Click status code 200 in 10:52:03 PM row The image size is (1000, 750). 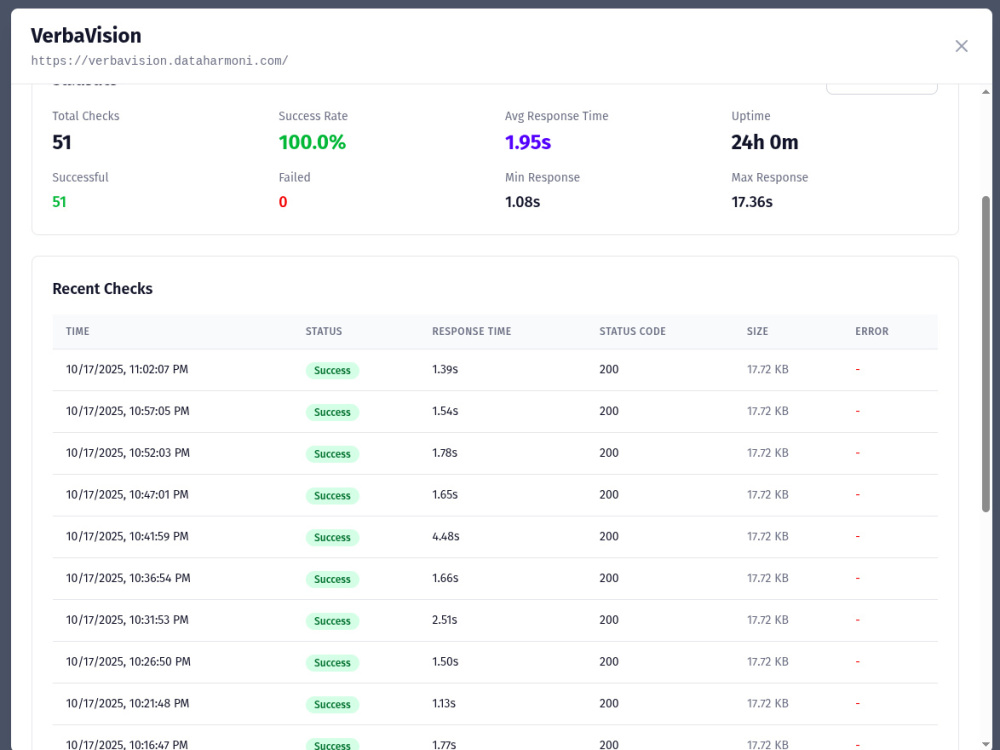608,453
